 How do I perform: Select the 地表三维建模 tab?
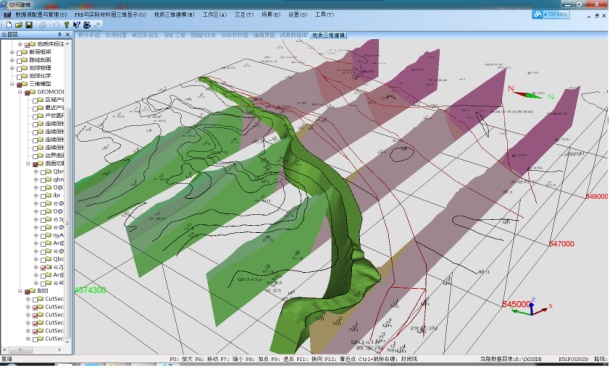coord(328,35)
